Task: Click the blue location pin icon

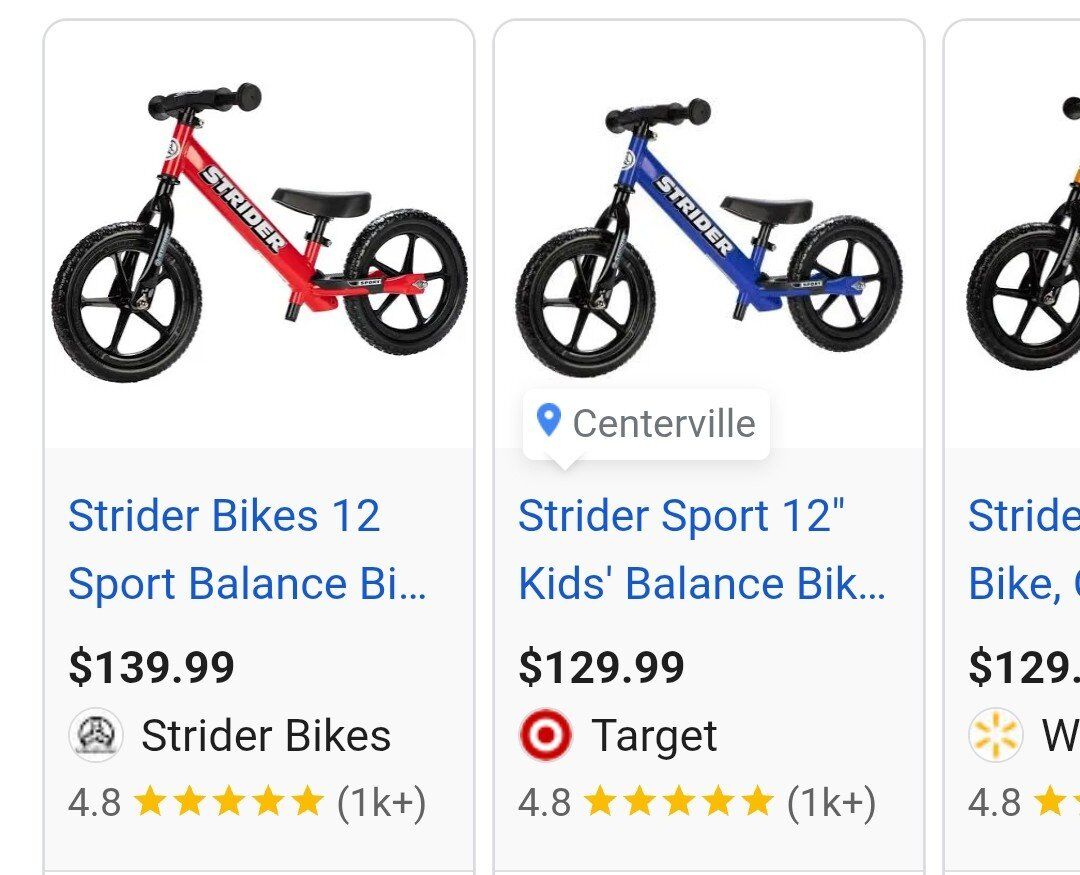Action: tap(548, 420)
